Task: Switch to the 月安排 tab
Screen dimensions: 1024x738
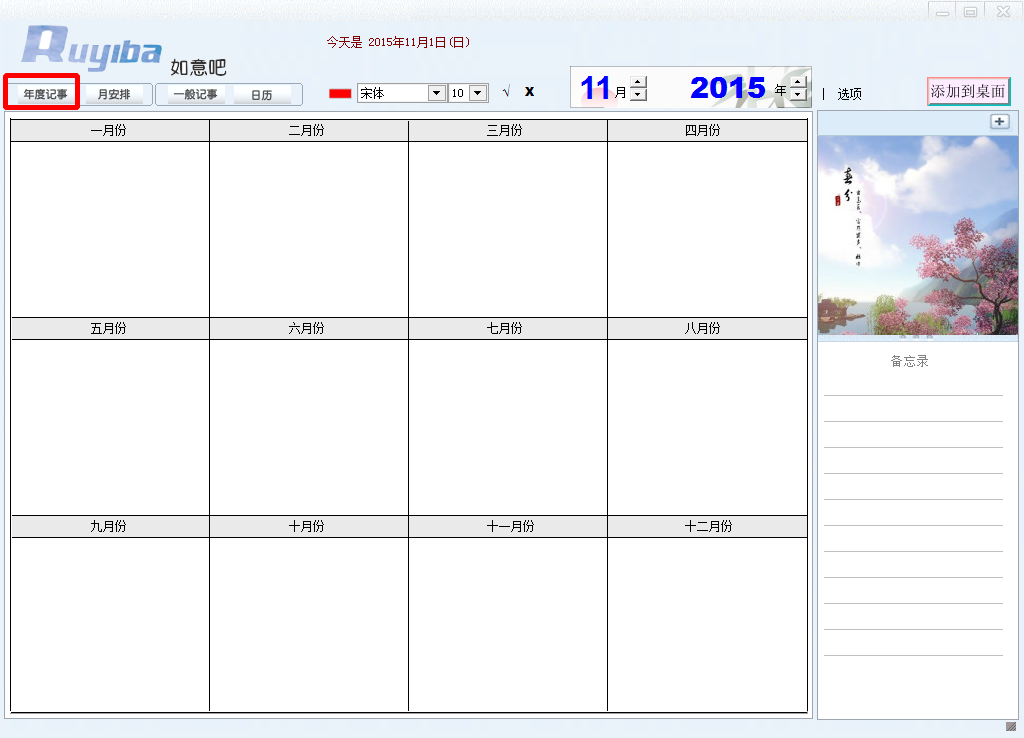Action: 114,94
